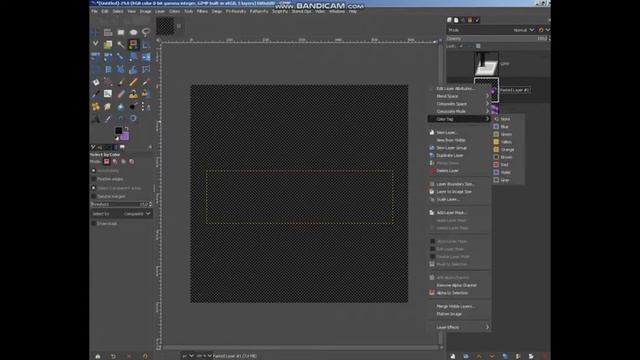Select the Ellipse Select tool
The width and height of the screenshot is (640, 360).
(x=133, y=32)
